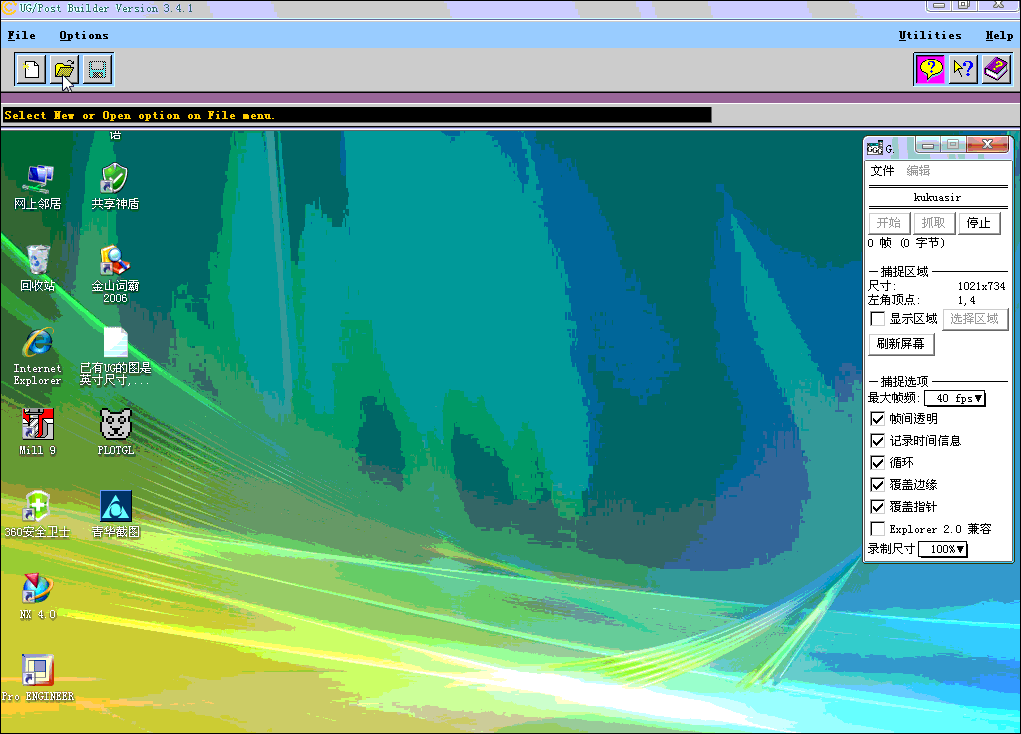Click the kukuasir name field
The width and height of the screenshot is (1021, 734).
[x=936, y=197]
